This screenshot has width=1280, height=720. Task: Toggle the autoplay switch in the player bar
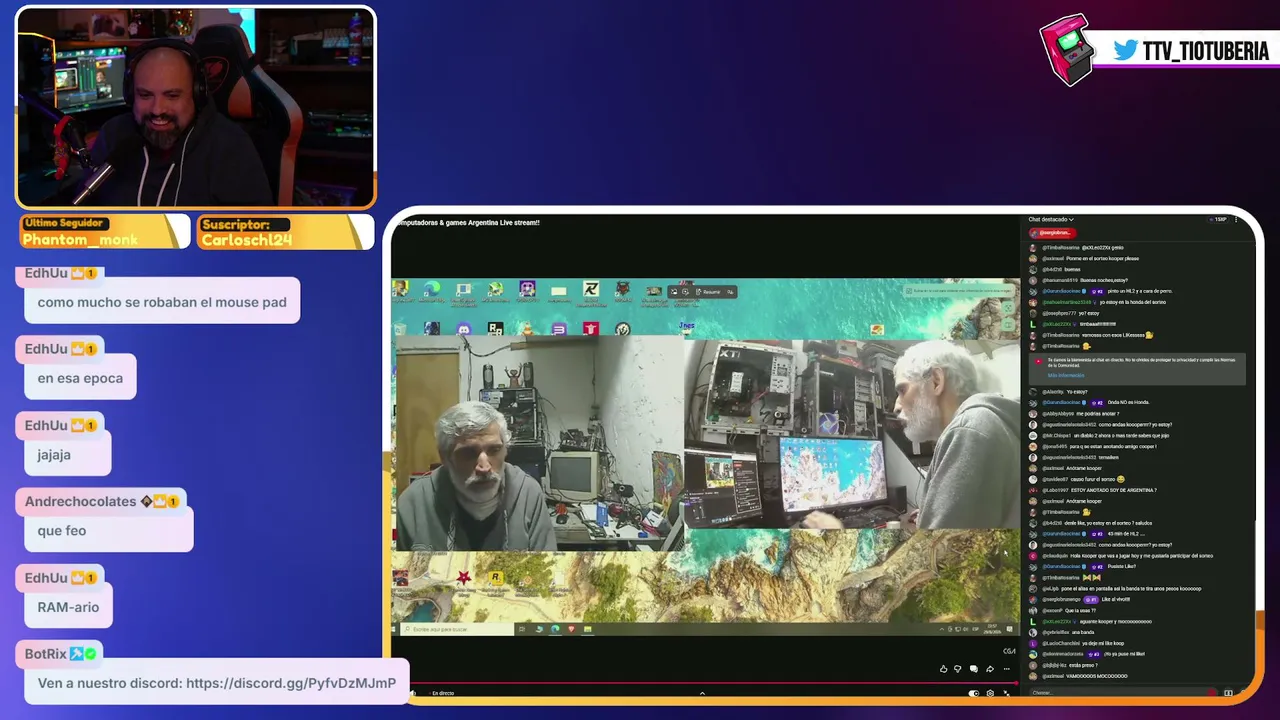tap(973, 693)
